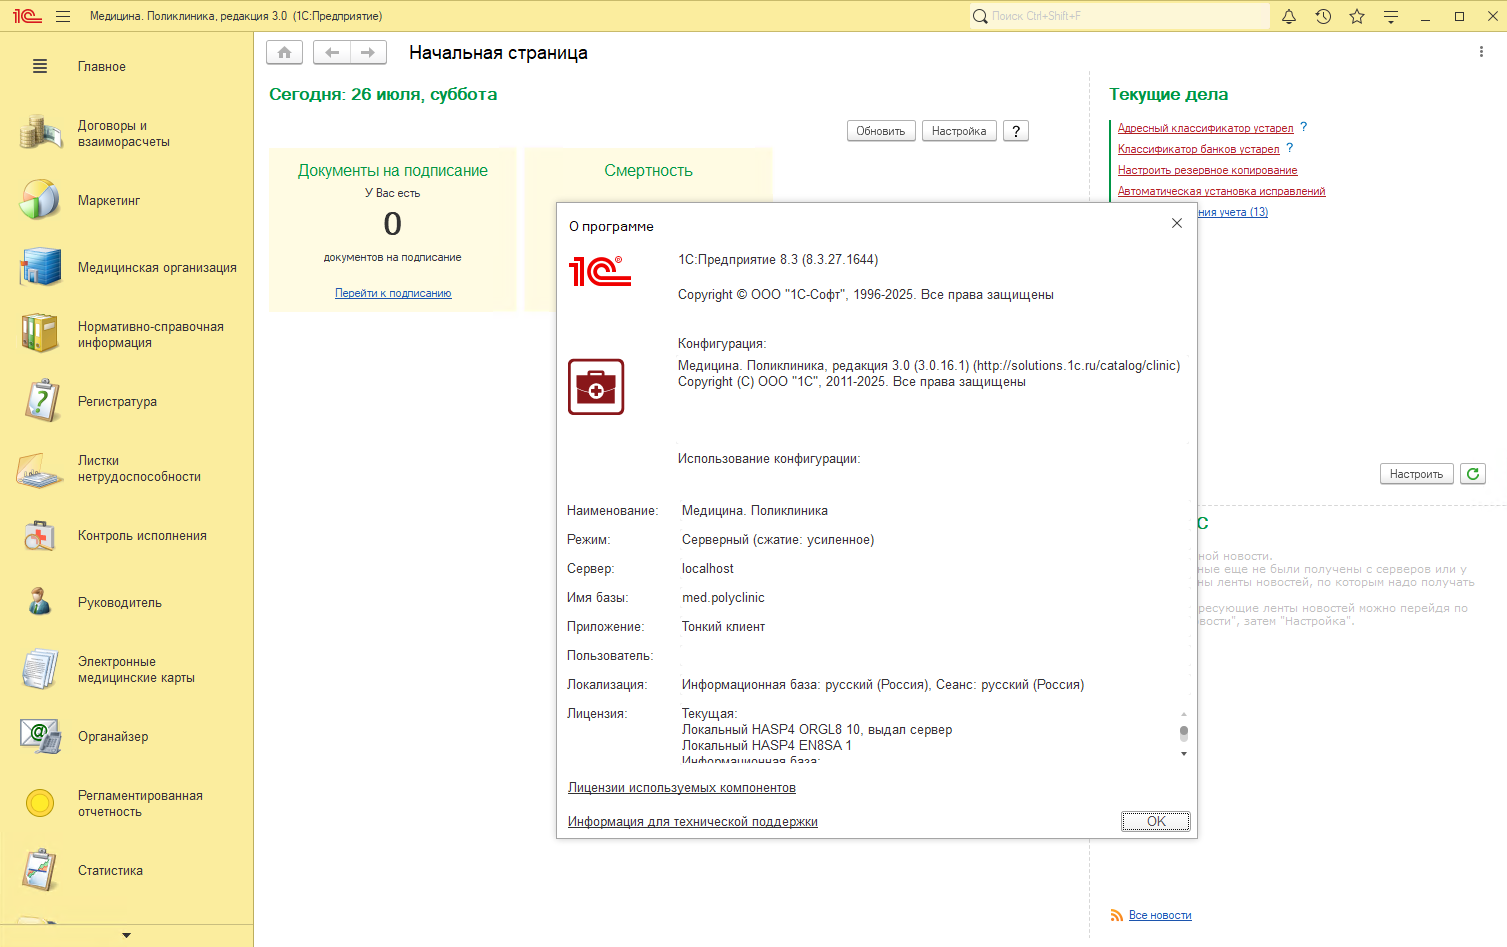Open Информация для технической поддержки link
Screen dimensions: 1507x947
coord(693,822)
